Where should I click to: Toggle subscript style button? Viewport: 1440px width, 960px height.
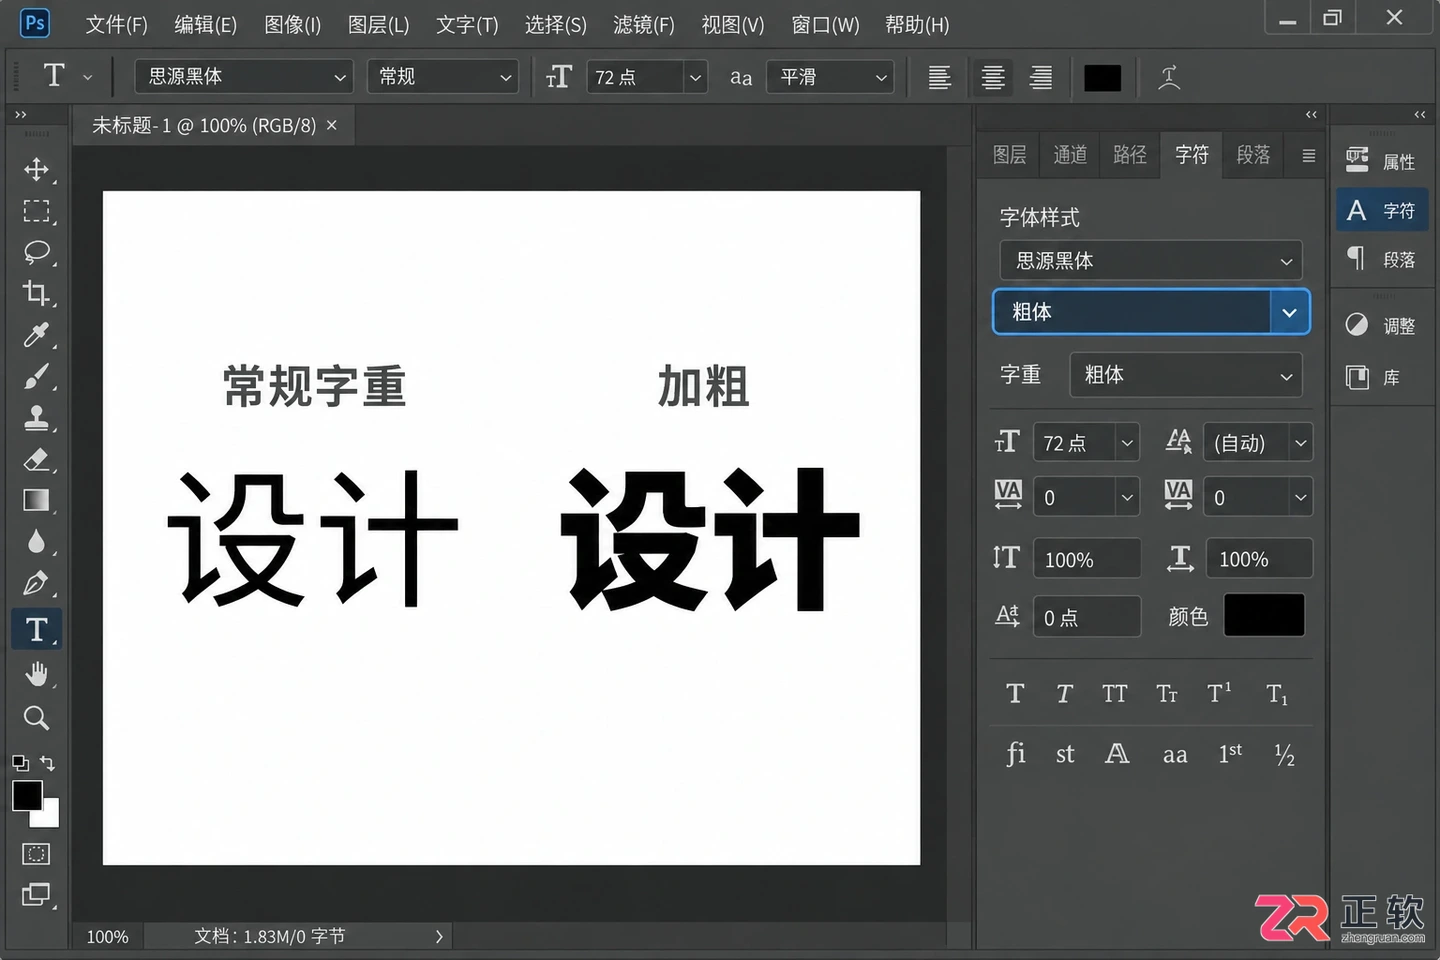click(1277, 694)
